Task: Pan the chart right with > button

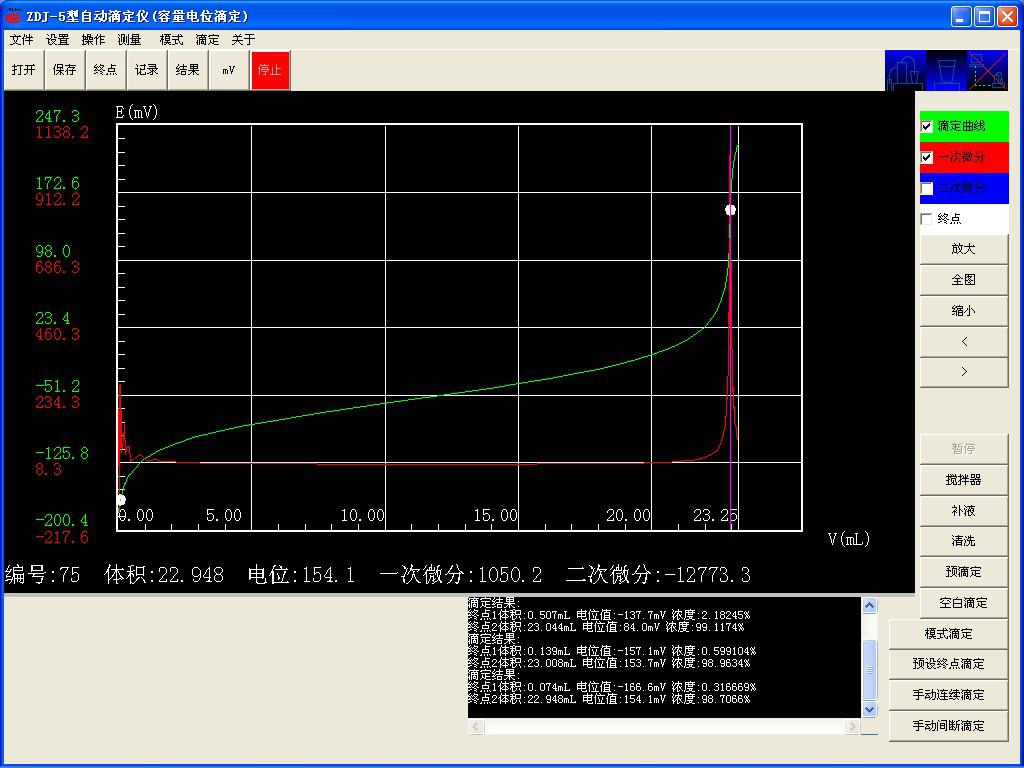Action: (963, 372)
